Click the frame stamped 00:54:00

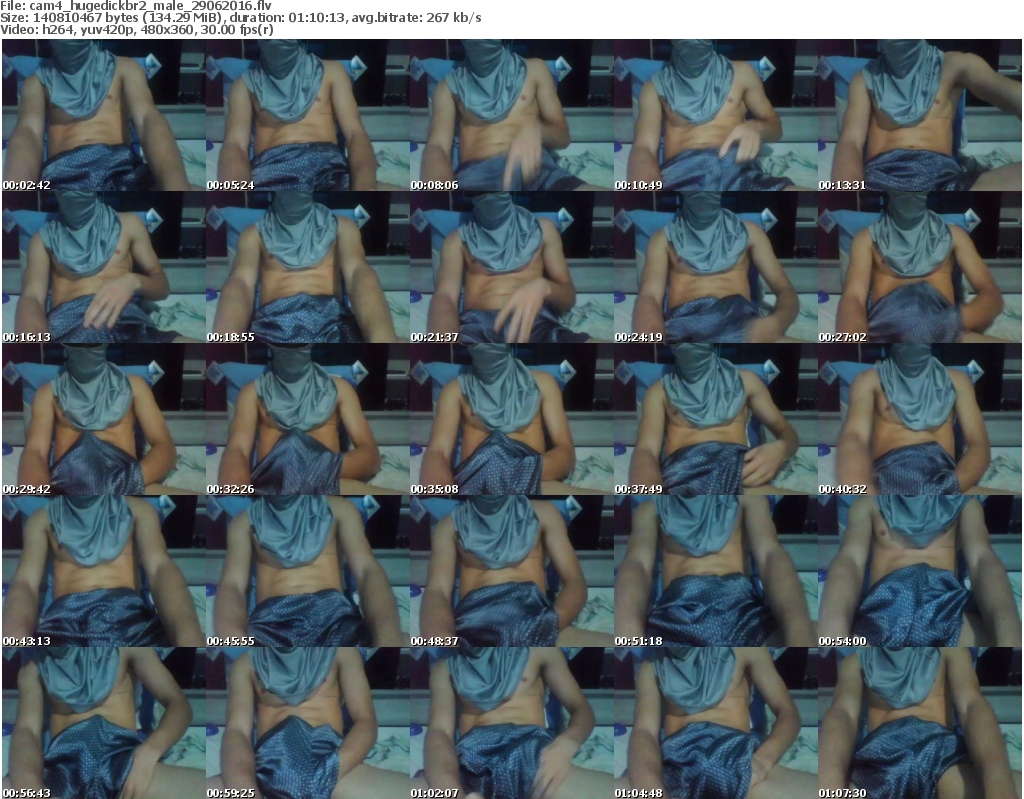coord(920,571)
